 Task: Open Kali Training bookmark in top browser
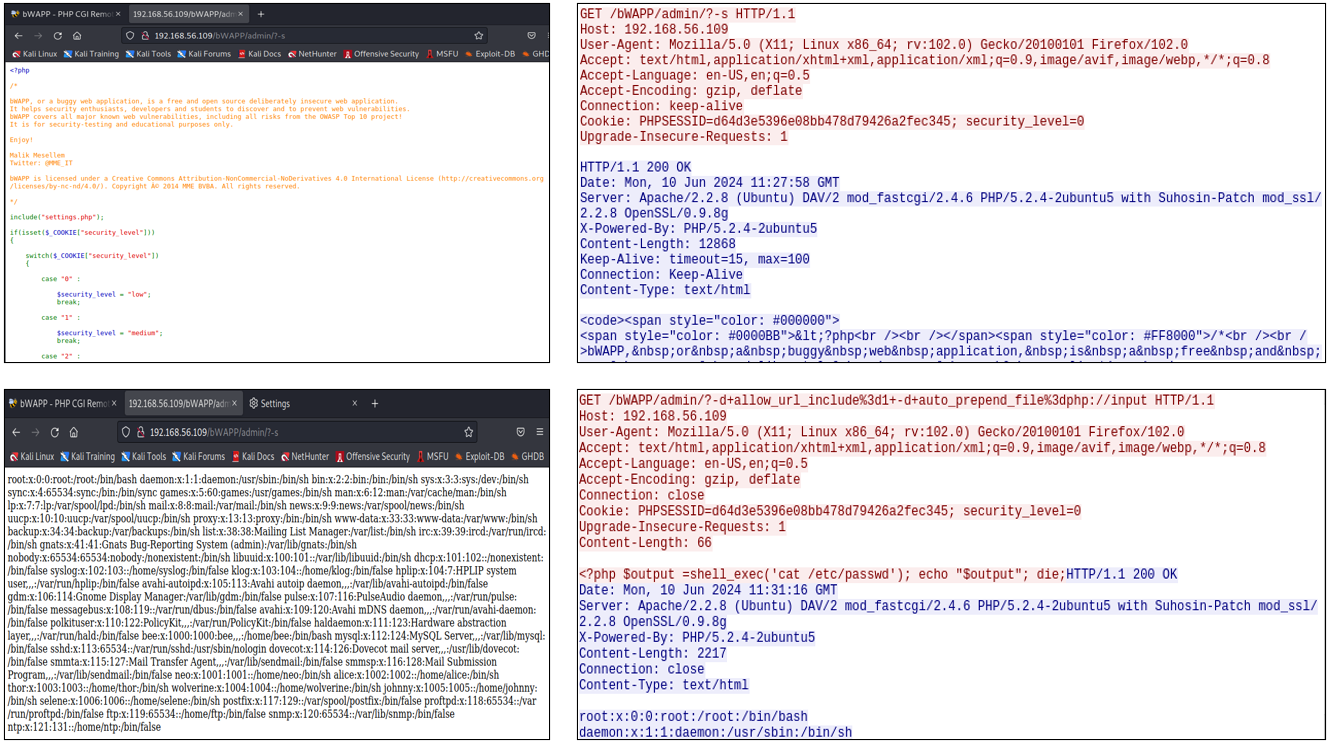pyautogui.click(x=91, y=54)
